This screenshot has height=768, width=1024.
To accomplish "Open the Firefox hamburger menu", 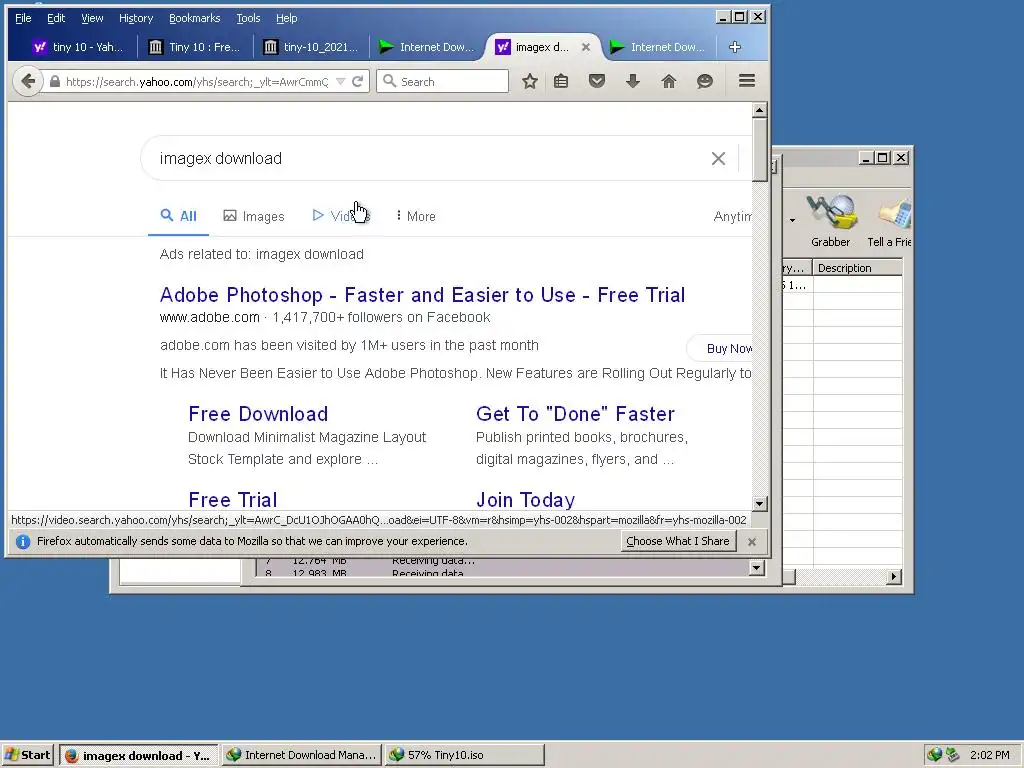I will click(747, 81).
